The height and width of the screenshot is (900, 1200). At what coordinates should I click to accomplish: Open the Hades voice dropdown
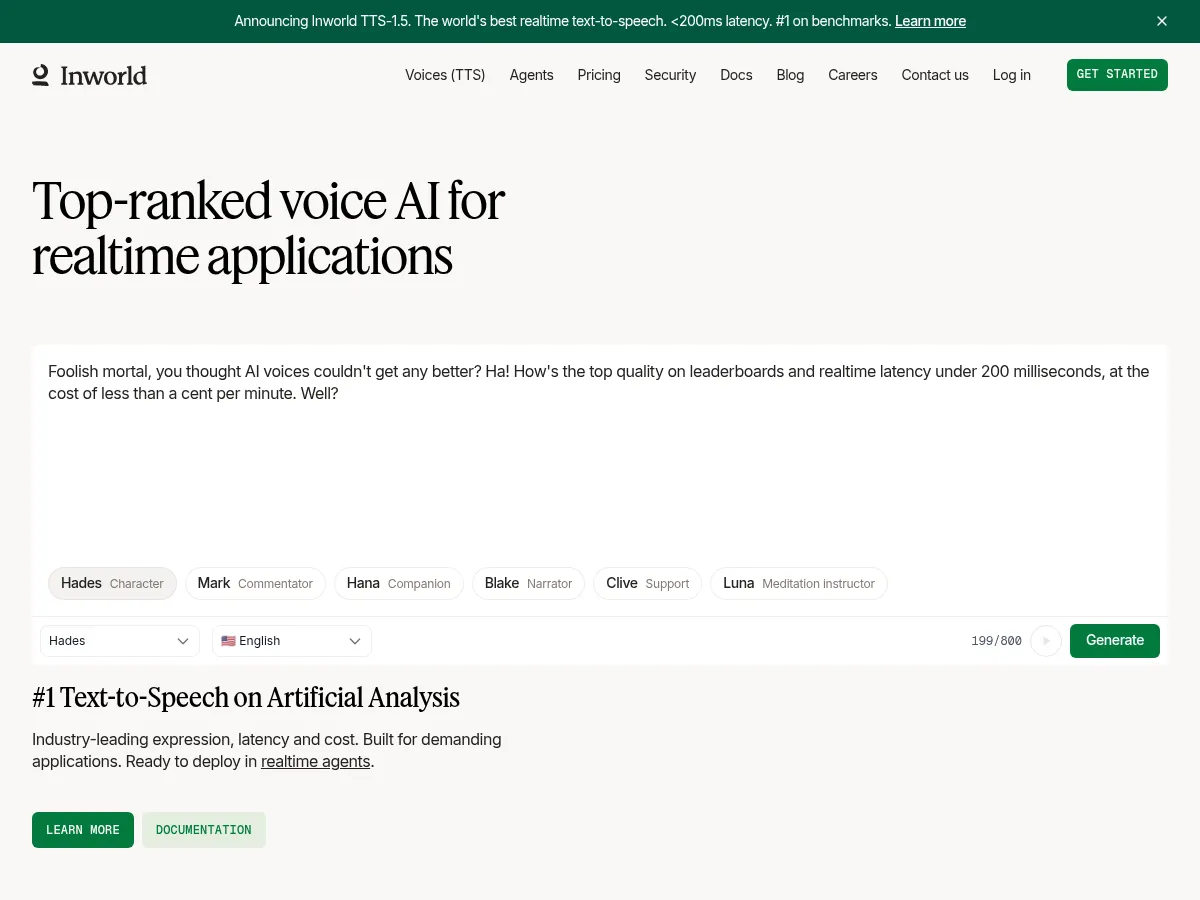point(119,641)
